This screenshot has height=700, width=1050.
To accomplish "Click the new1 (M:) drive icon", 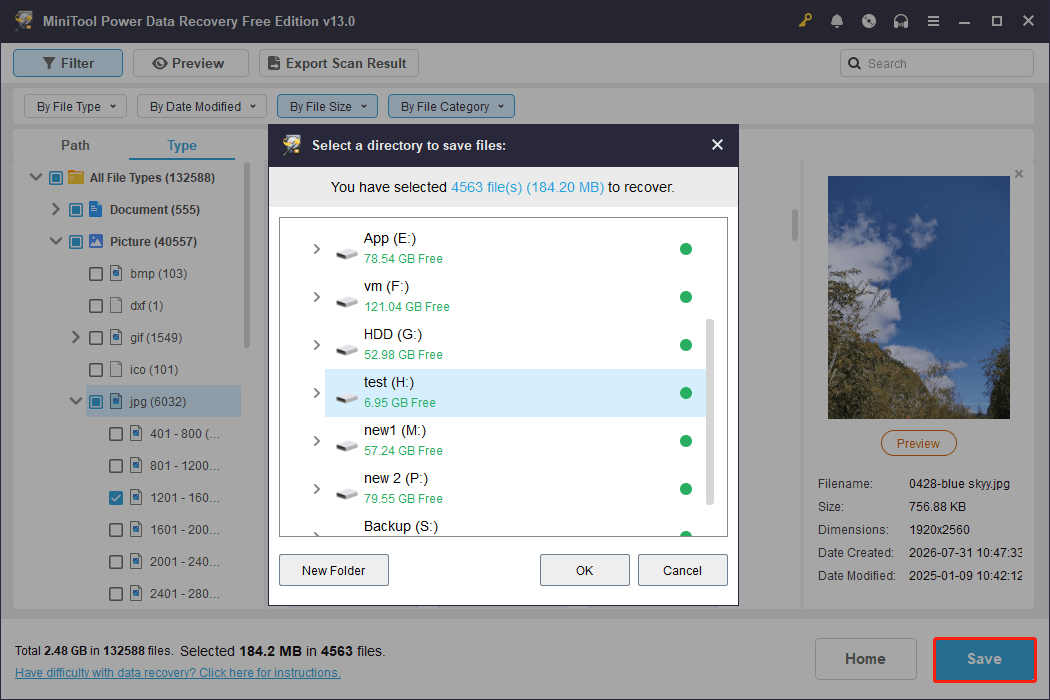I will click(346, 445).
